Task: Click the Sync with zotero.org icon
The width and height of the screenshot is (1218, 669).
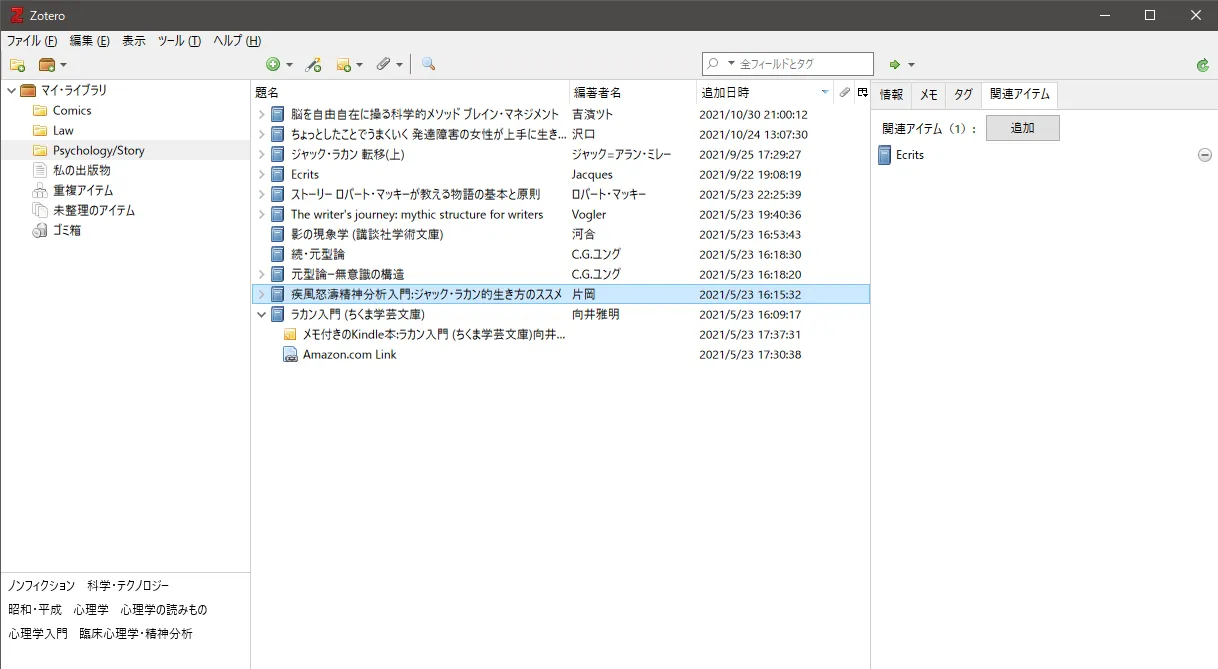Action: click(x=1203, y=65)
